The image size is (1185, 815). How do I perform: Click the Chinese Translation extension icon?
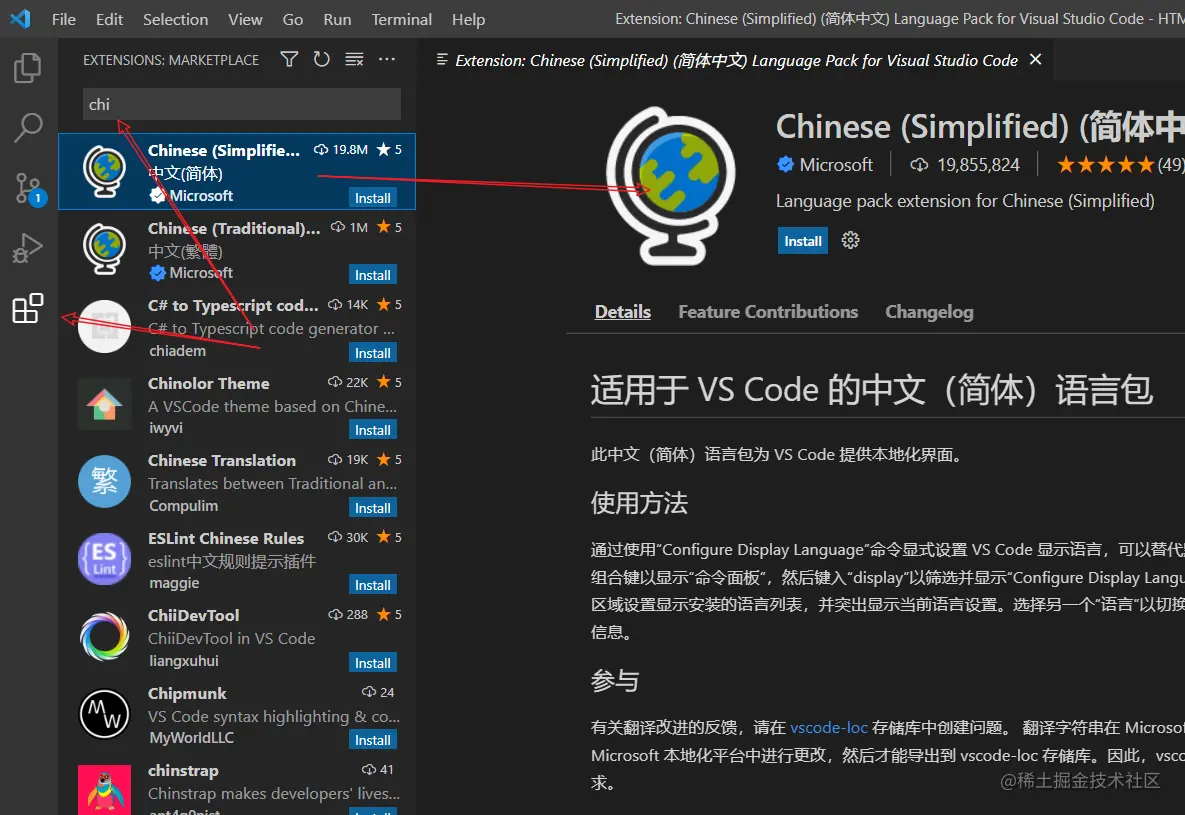tap(104, 482)
